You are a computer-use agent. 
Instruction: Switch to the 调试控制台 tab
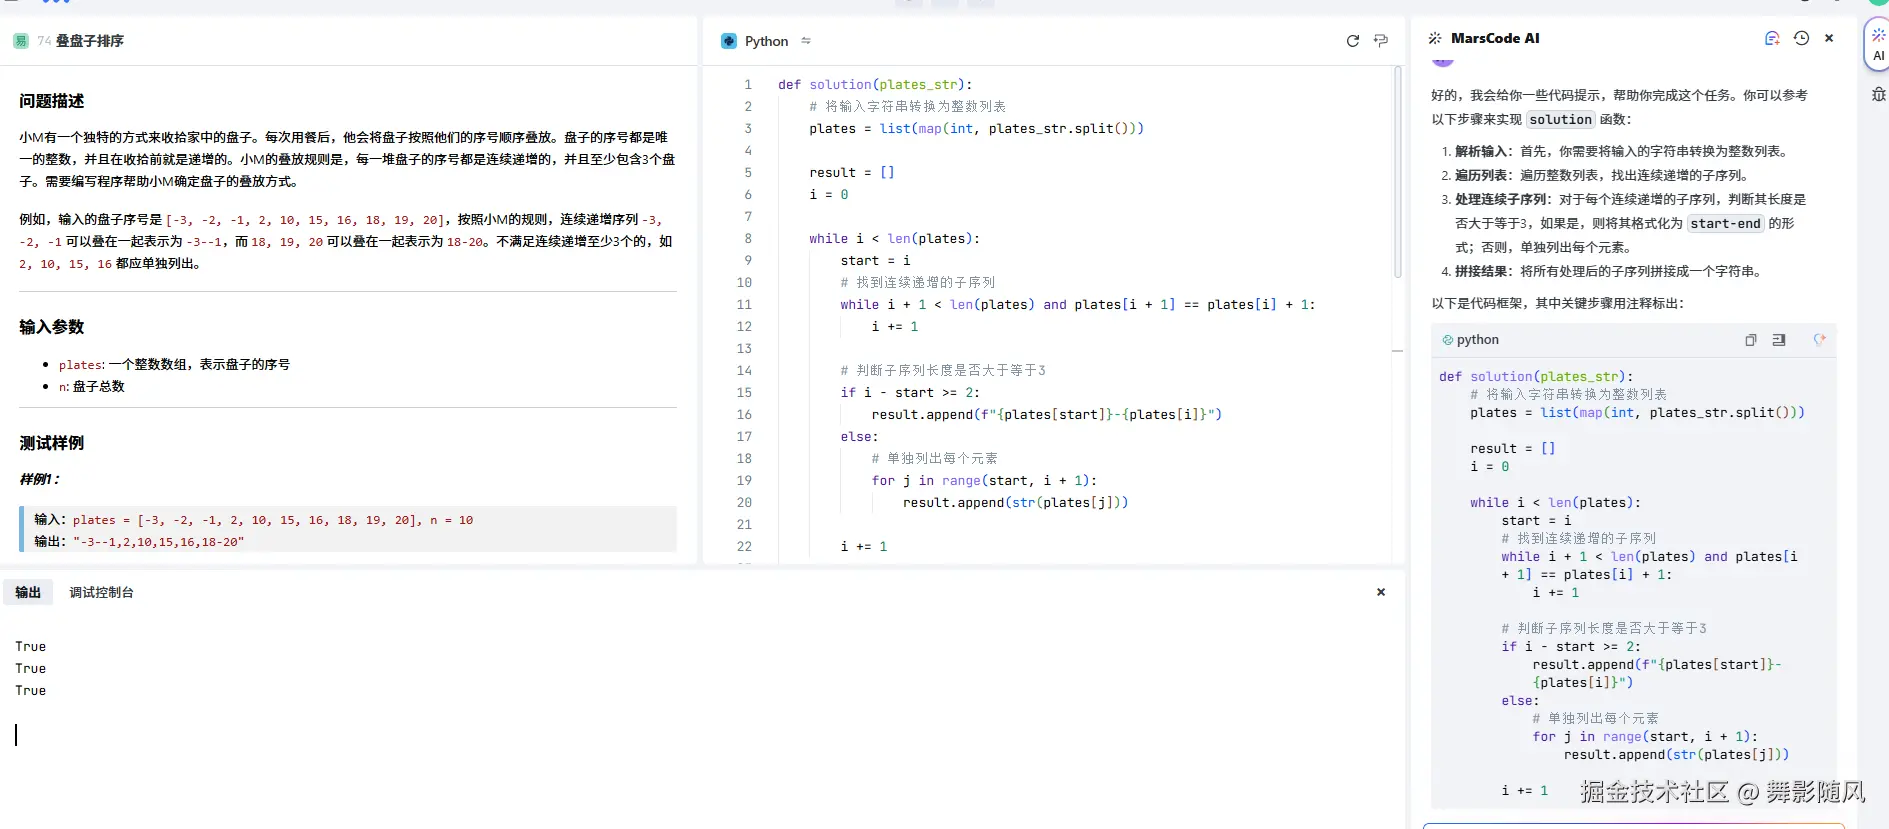coord(101,592)
